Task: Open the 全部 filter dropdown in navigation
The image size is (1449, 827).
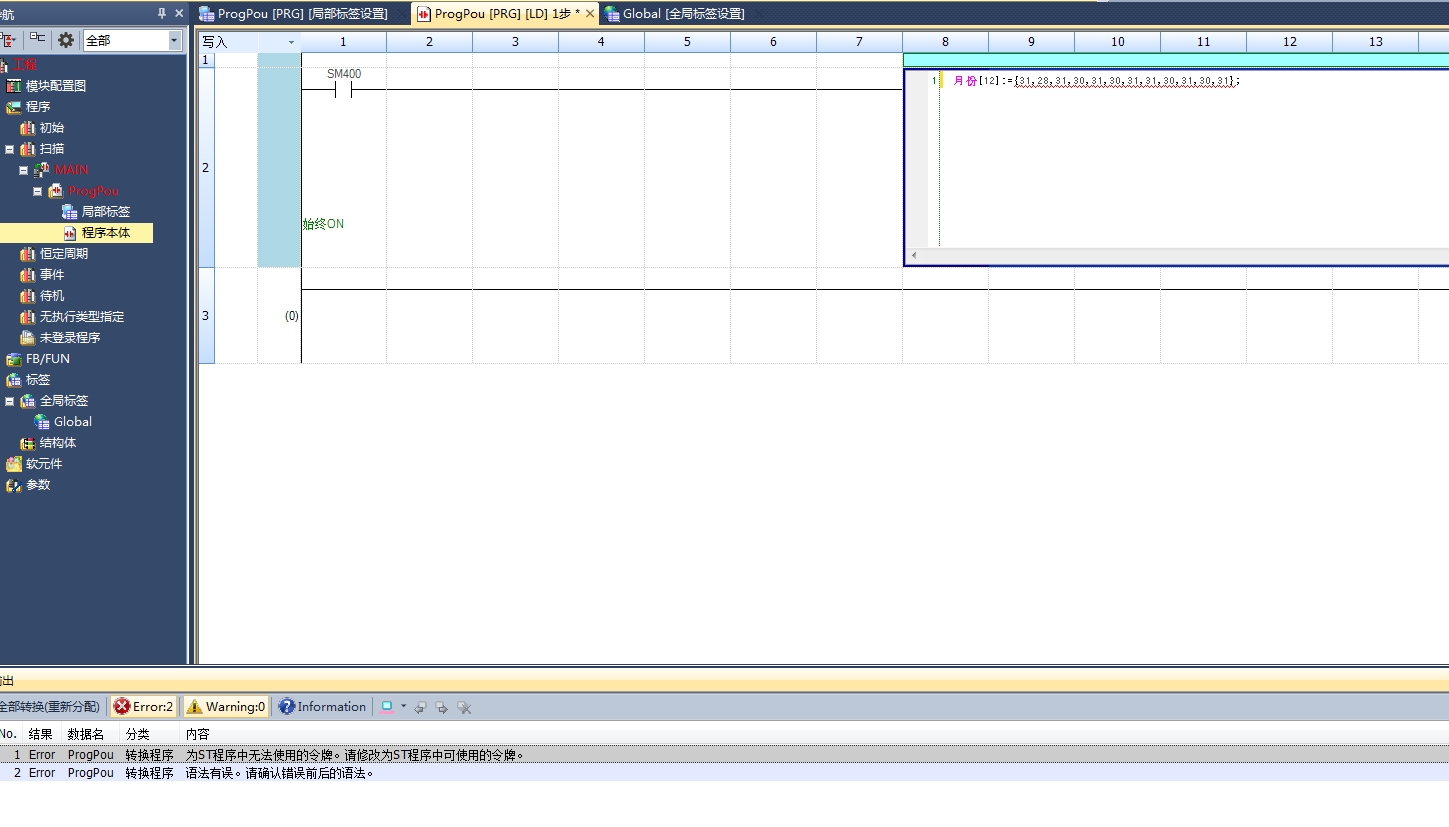Action: coord(175,40)
